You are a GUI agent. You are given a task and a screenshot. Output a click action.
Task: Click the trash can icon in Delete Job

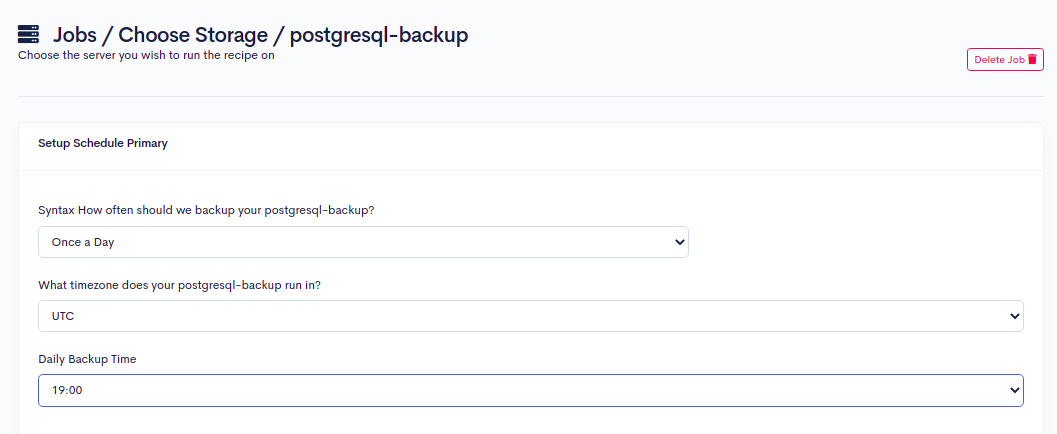1033,60
